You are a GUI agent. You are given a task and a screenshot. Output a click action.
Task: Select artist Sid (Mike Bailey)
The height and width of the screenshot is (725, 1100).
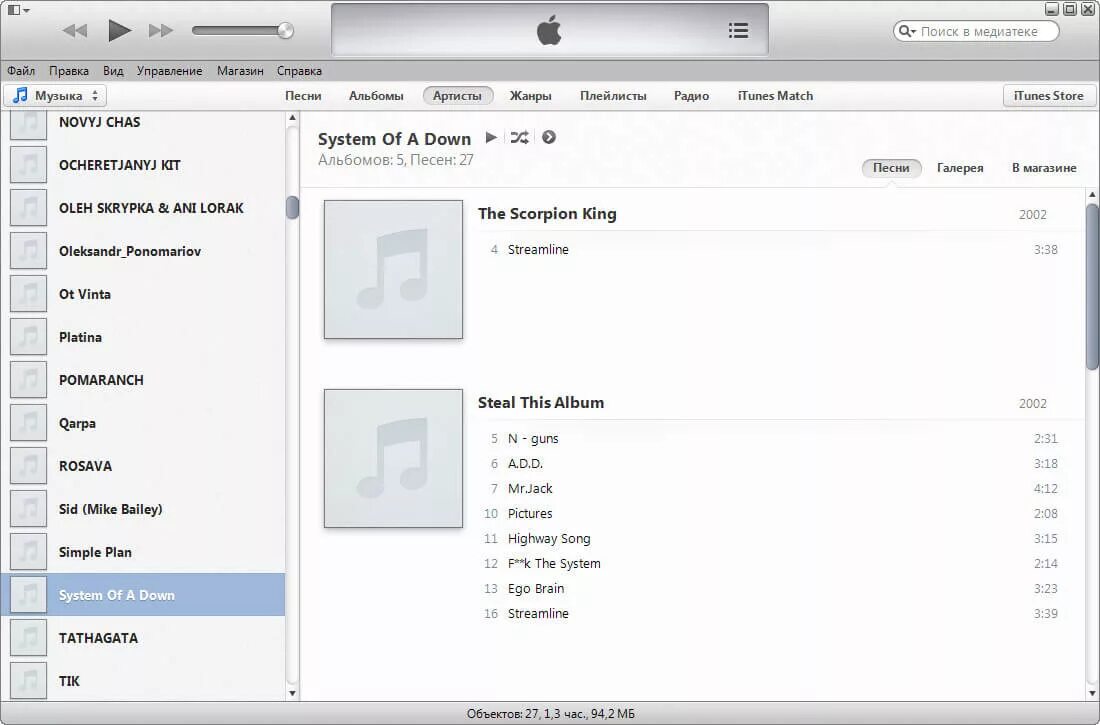(143, 509)
